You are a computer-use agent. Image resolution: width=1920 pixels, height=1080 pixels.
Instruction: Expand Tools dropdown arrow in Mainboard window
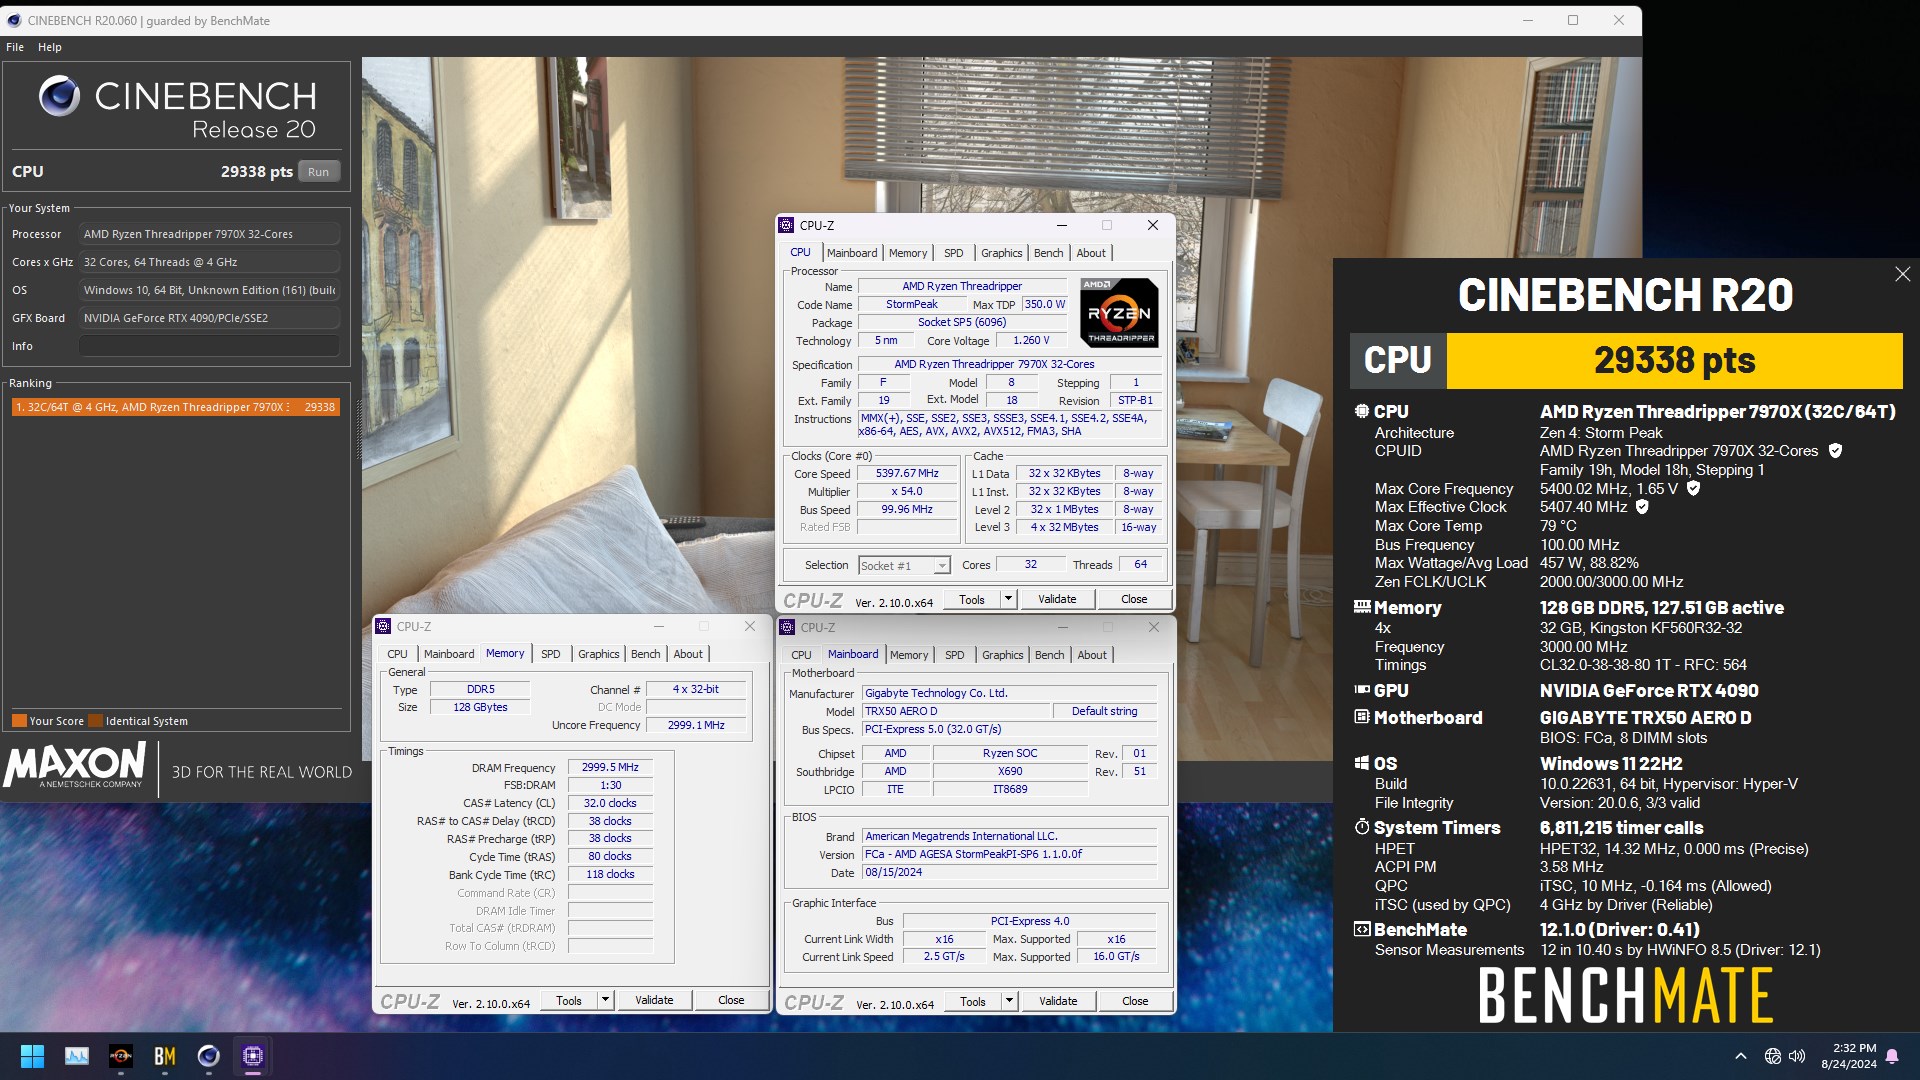pos(1009,1001)
